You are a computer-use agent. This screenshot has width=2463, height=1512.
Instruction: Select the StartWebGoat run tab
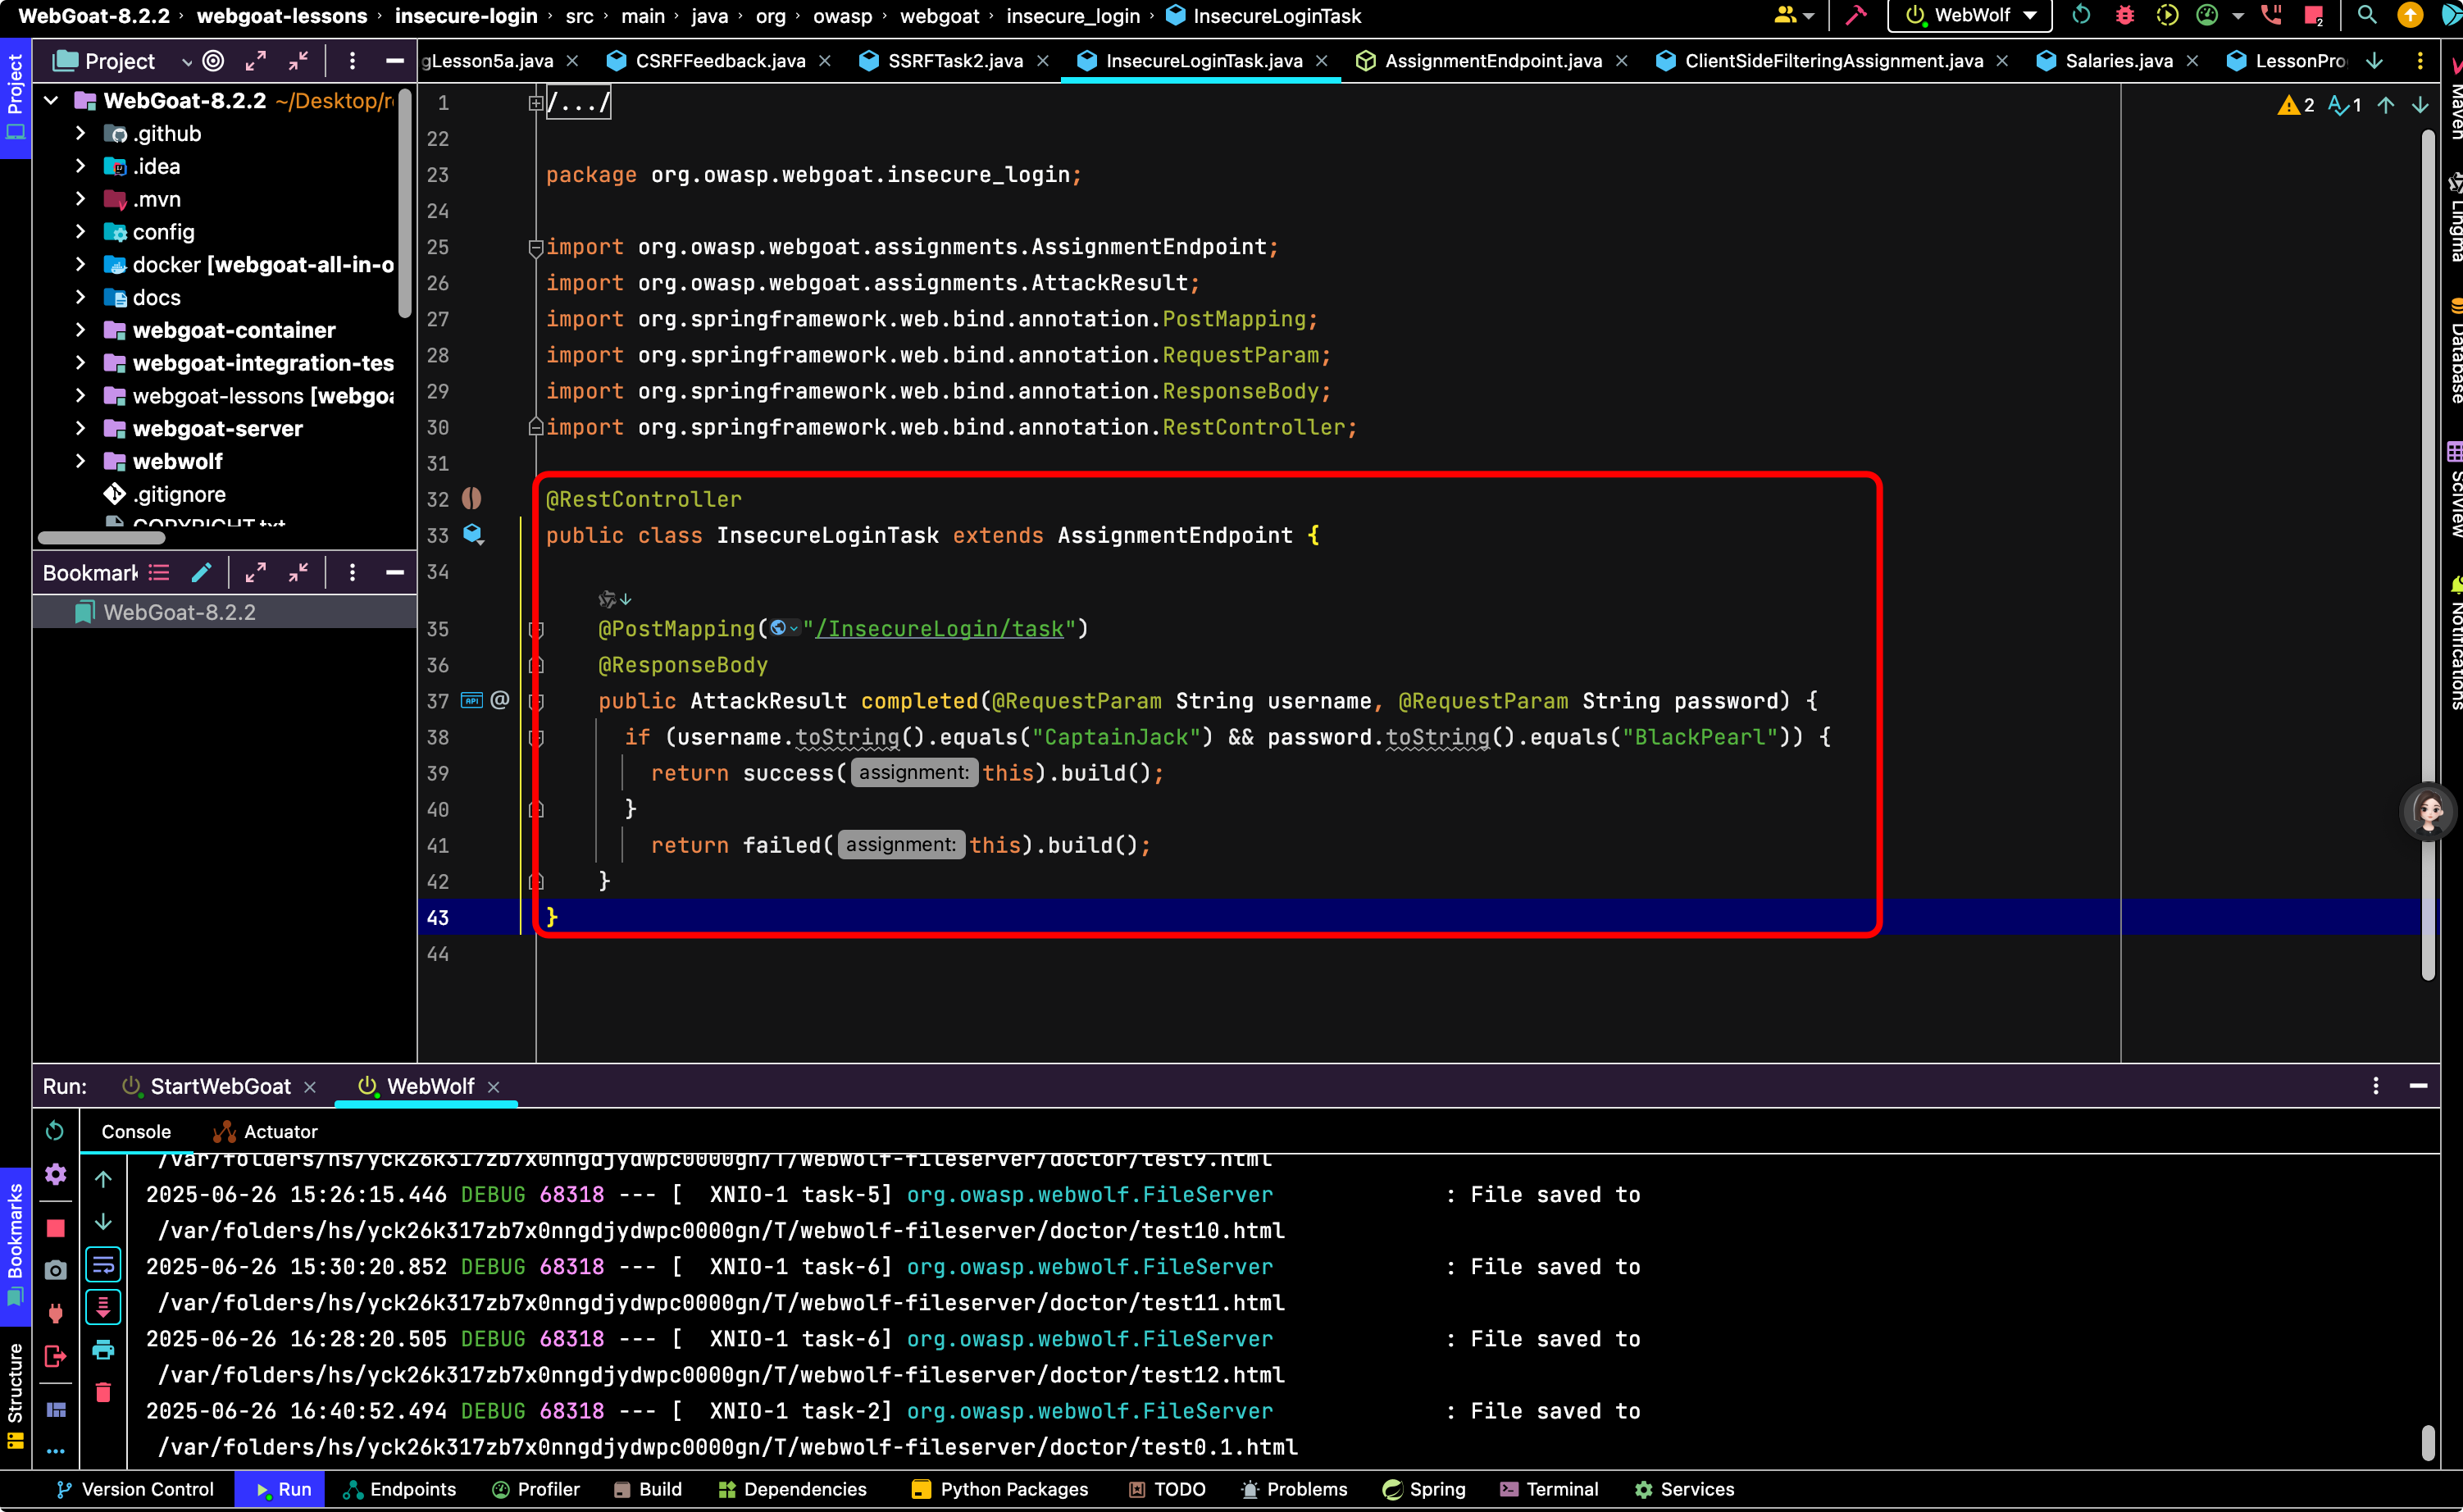pos(220,1086)
